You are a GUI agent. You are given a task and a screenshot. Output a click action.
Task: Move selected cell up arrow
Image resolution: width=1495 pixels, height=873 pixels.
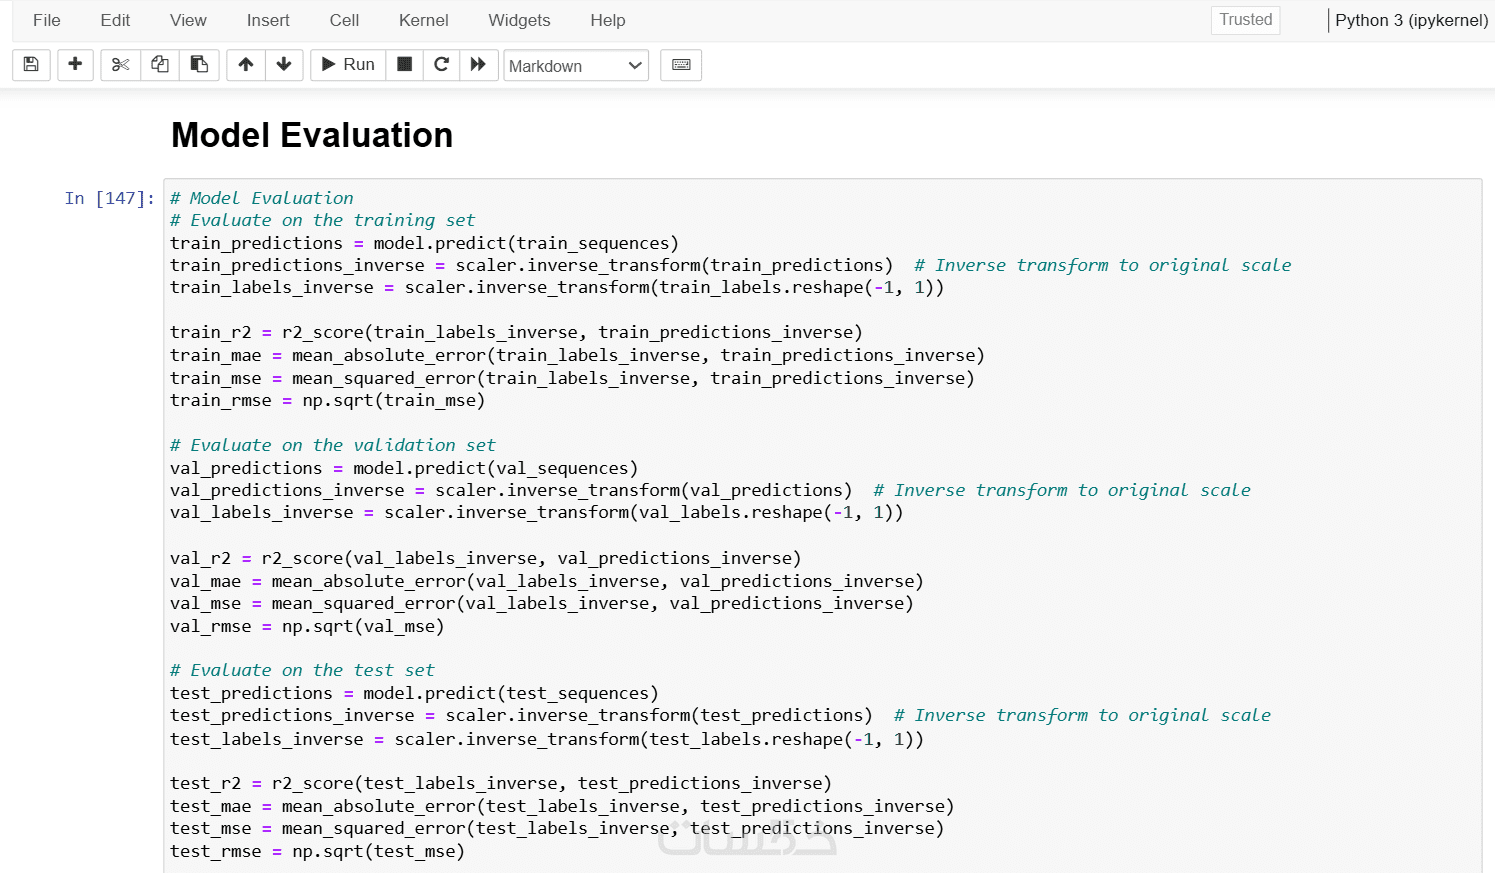coord(246,65)
